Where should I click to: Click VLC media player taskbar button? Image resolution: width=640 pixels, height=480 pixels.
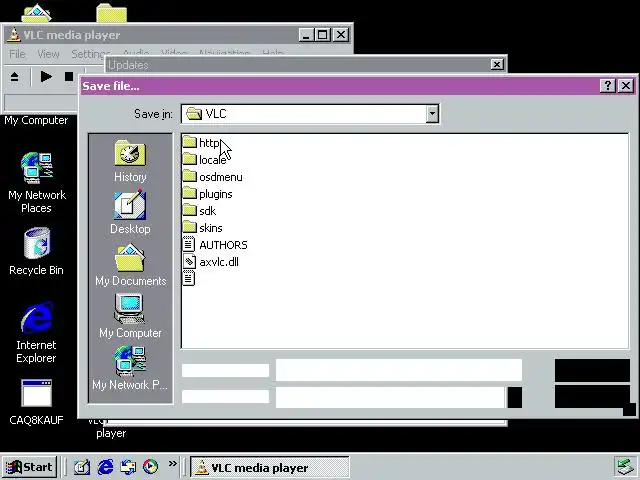(270, 467)
